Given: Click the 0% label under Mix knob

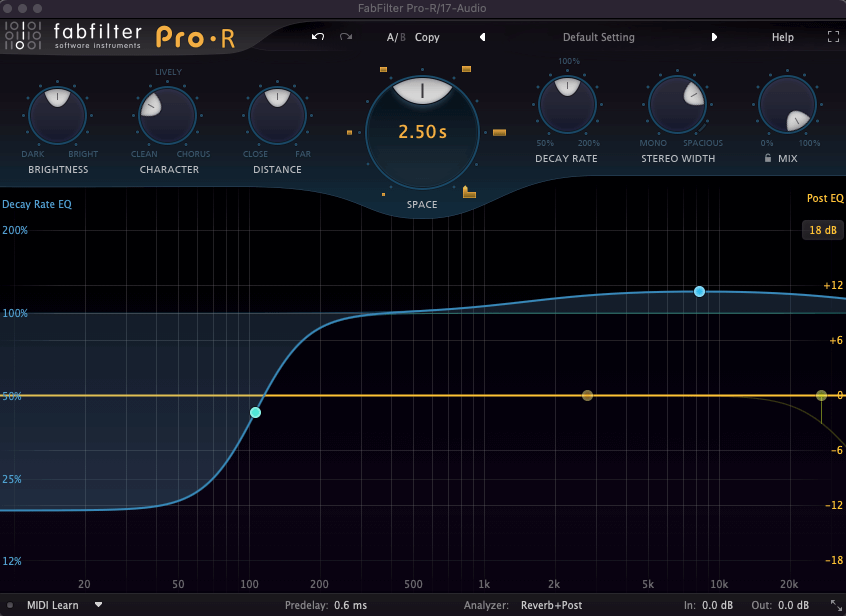Looking at the screenshot, I should pos(767,143).
